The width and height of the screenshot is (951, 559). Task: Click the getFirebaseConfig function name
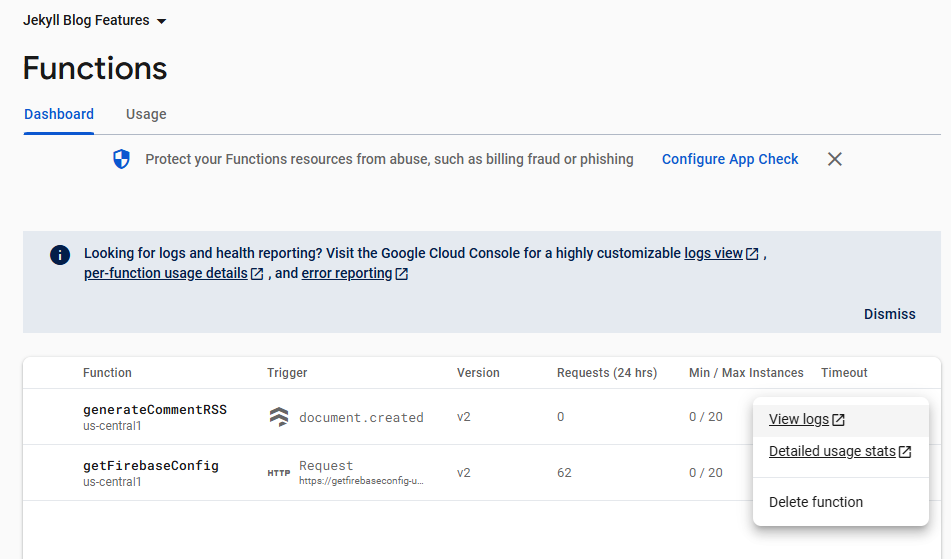tap(151, 466)
